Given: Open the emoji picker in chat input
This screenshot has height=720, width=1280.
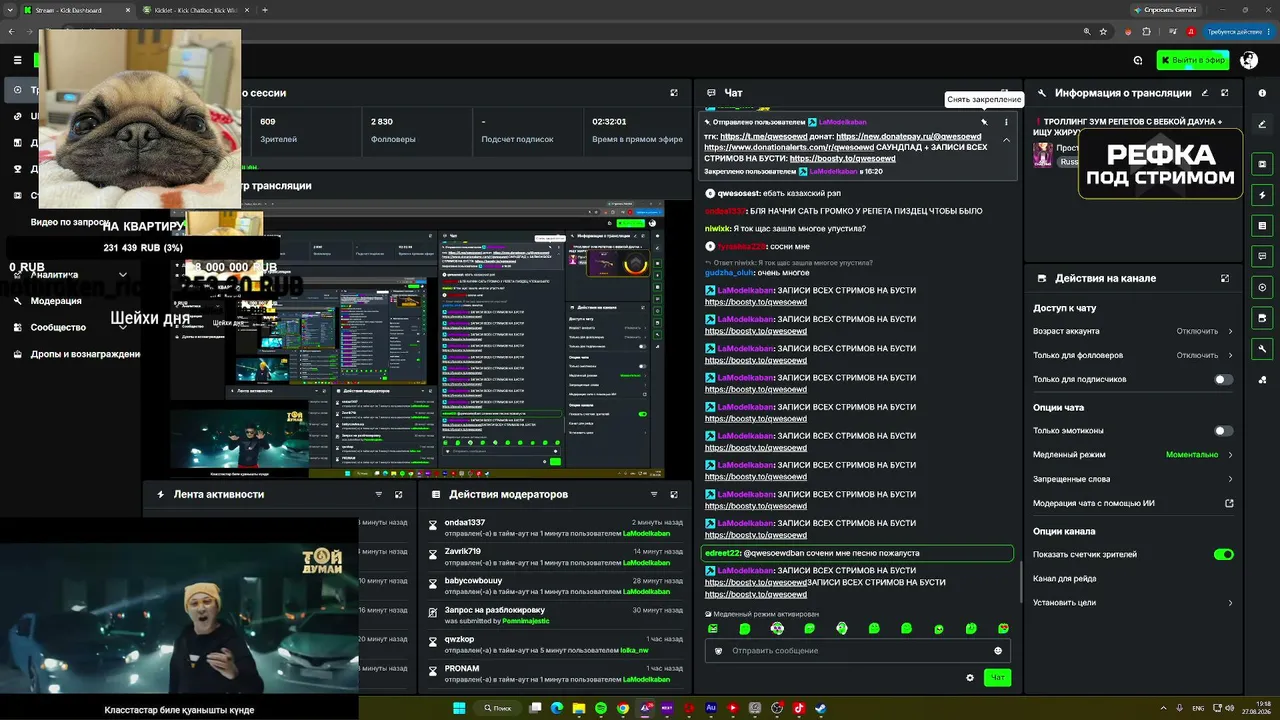Looking at the screenshot, I should 998,651.
